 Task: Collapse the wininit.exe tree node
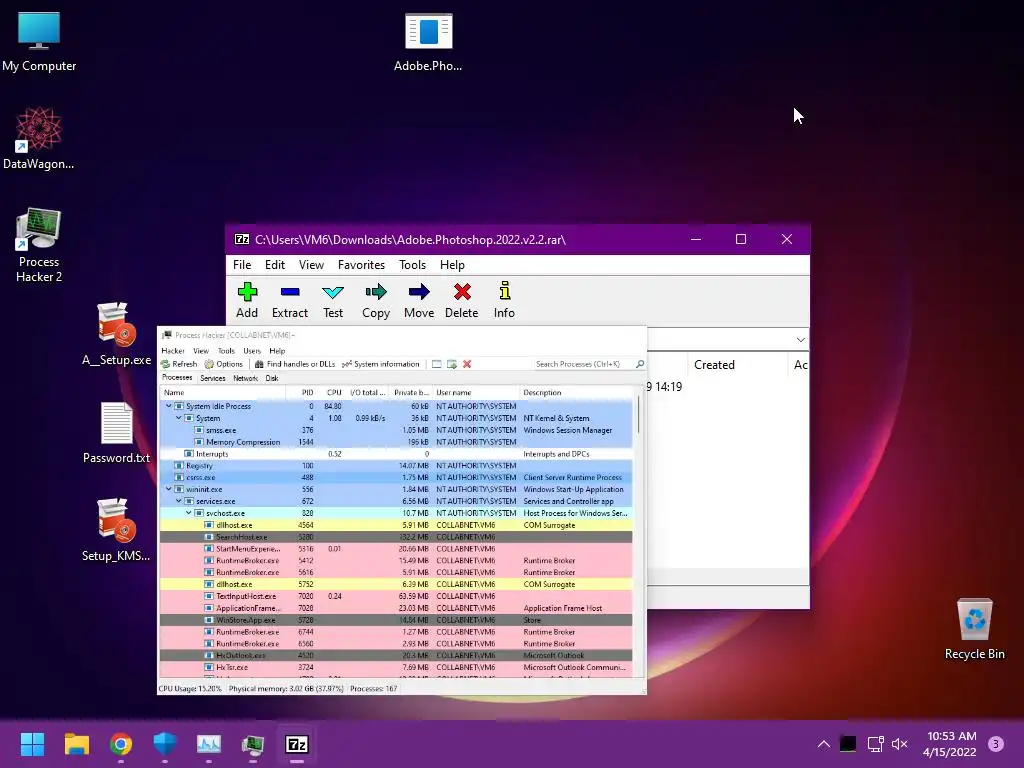point(168,488)
